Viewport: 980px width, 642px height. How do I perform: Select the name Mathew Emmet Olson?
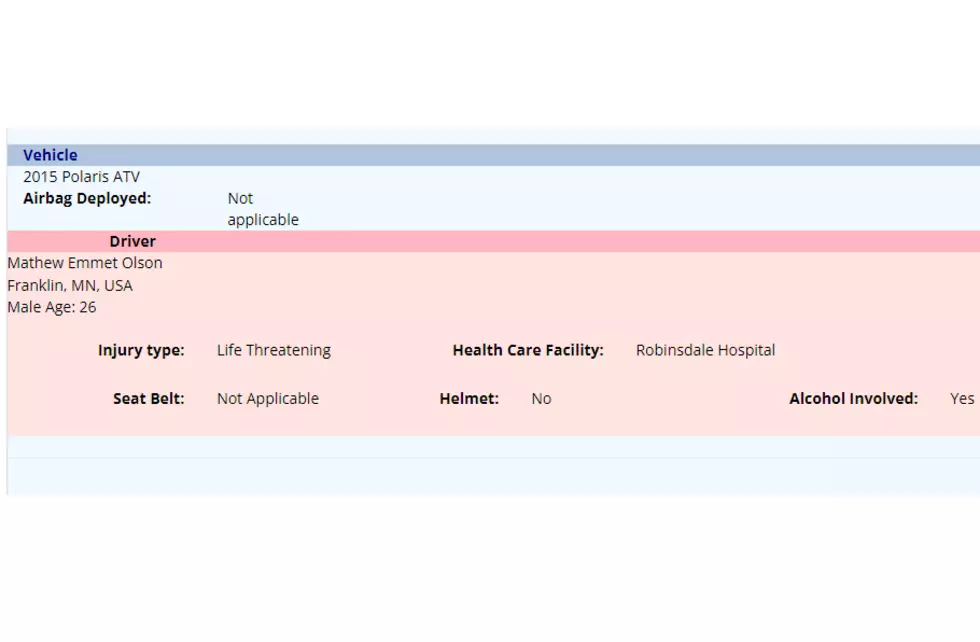point(85,263)
